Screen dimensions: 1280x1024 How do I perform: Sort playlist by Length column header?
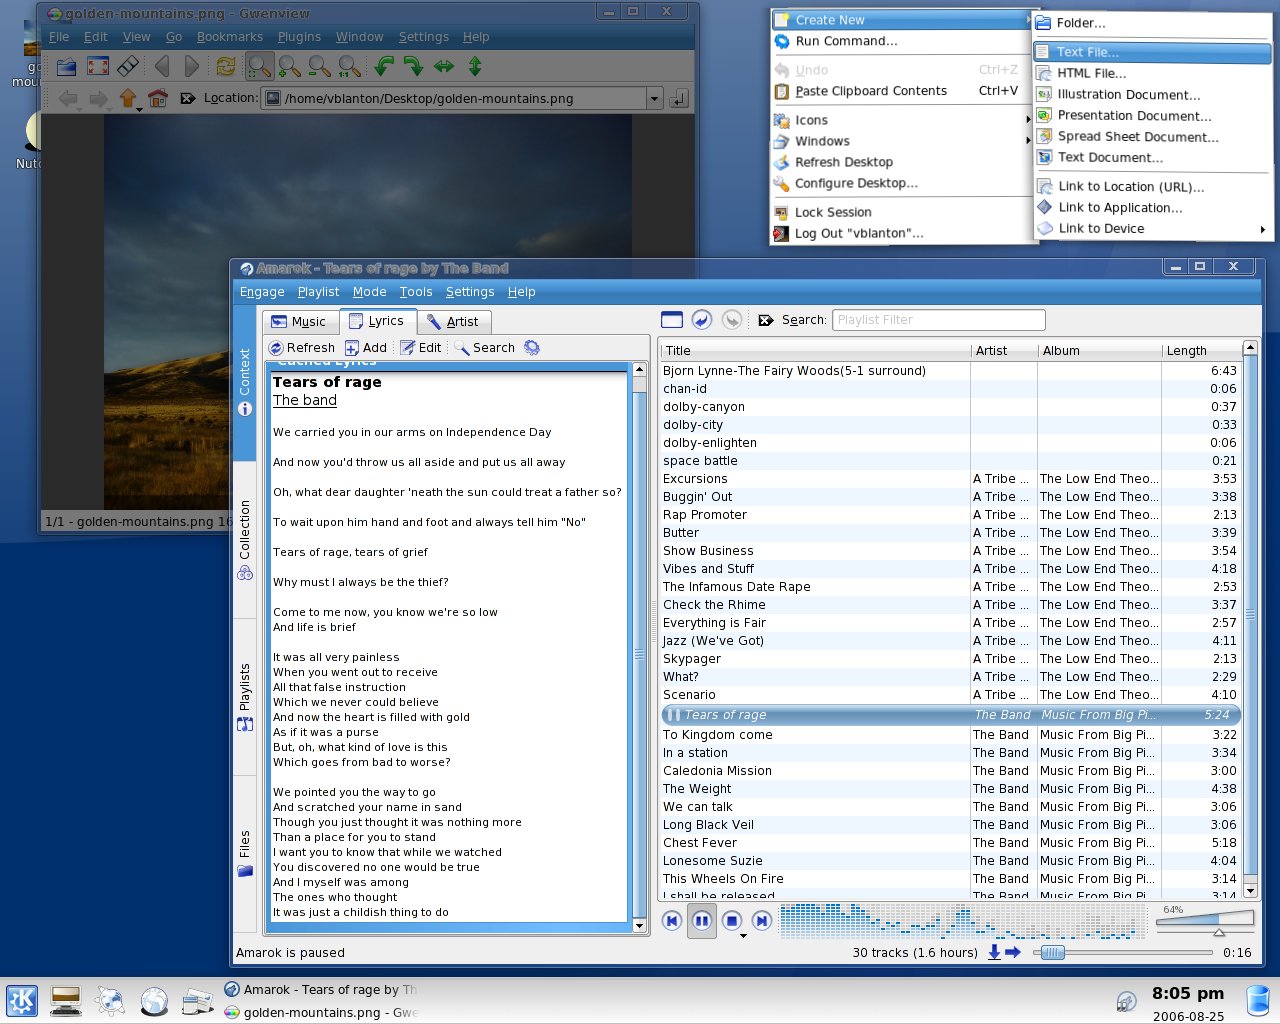pyautogui.click(x=1200, y=351)
